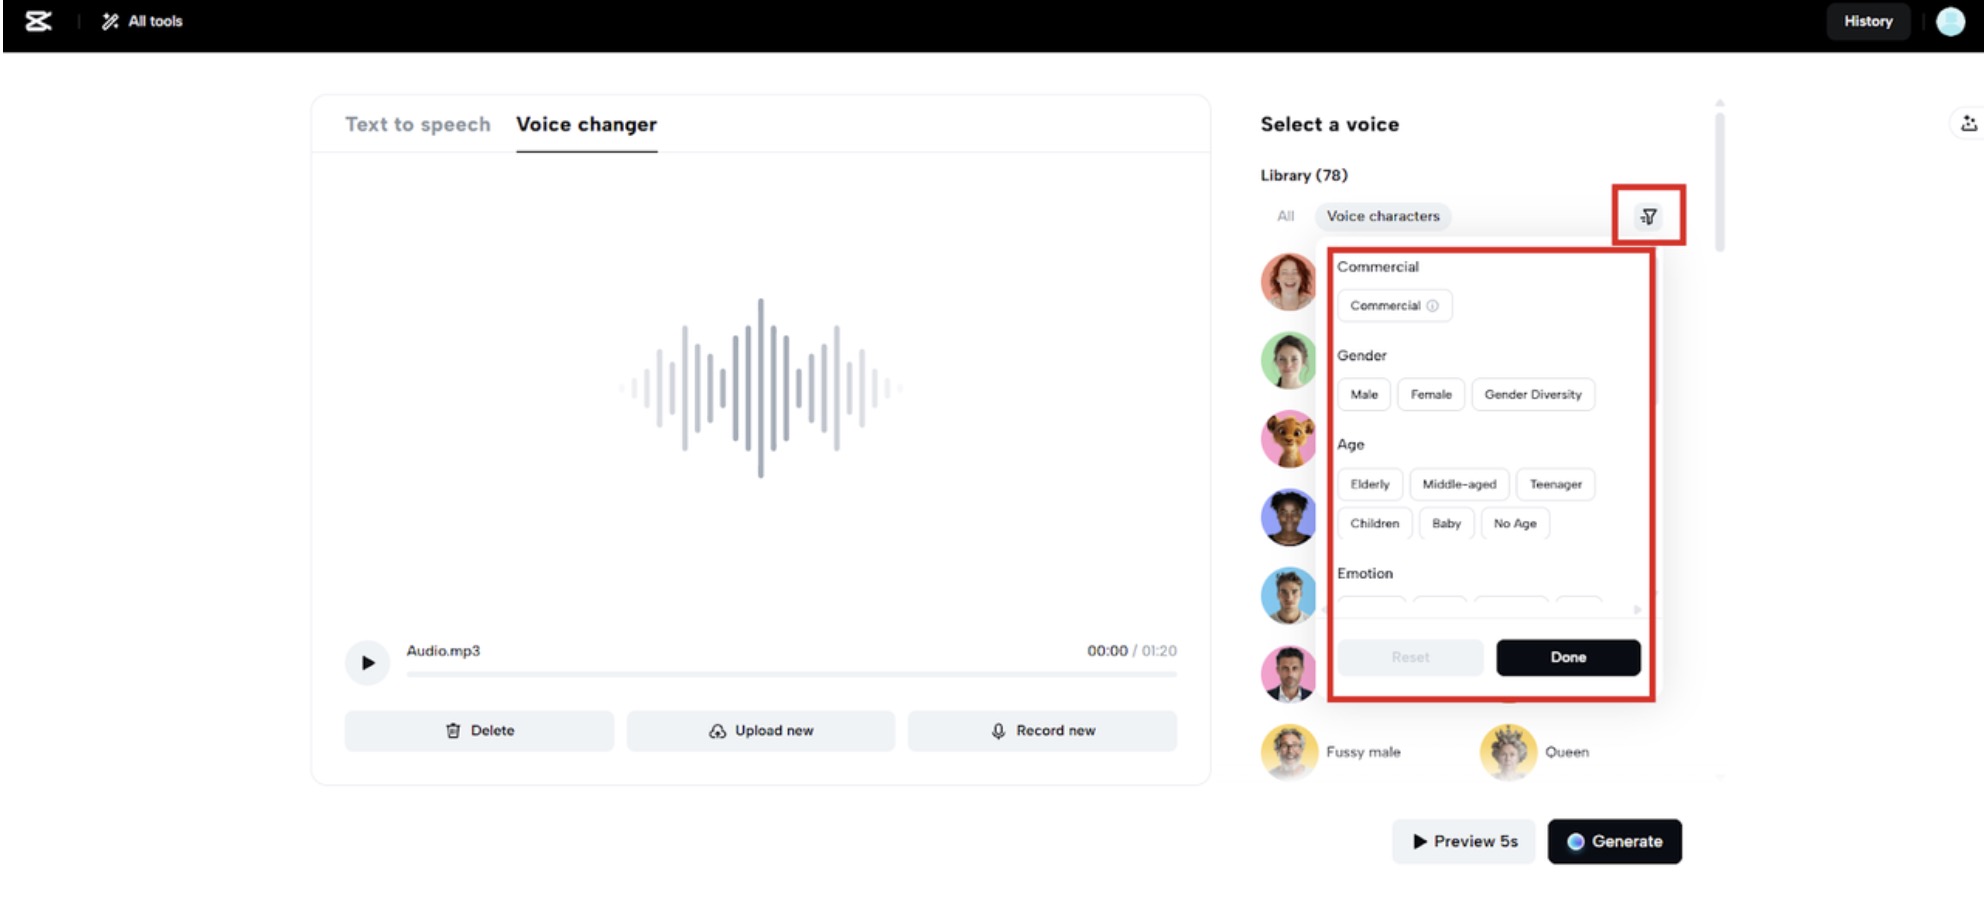
Task: Click the Commercial info icon
Action: coord(1432,306)
